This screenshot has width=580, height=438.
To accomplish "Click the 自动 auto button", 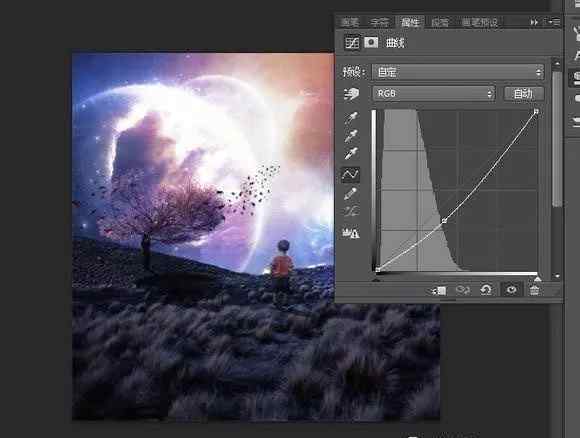I will pos(524,94).
